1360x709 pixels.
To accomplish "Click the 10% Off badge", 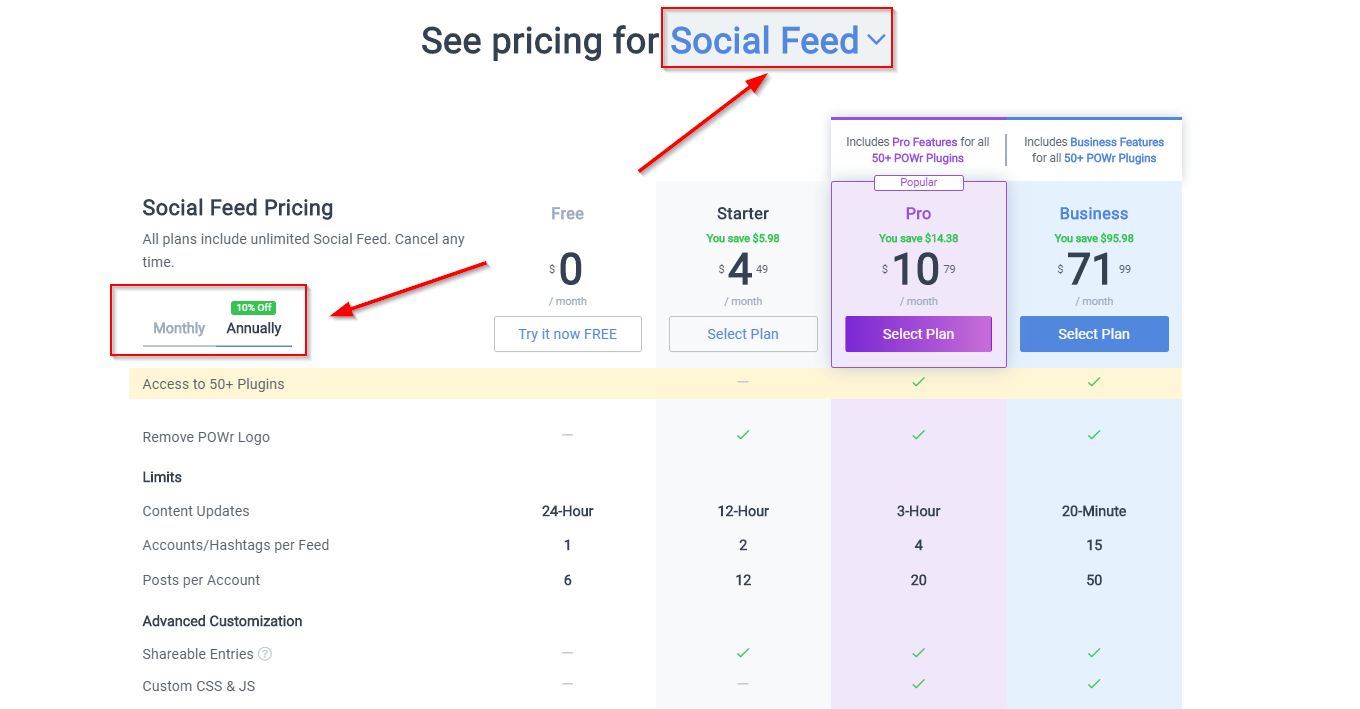I will point(254,307).
